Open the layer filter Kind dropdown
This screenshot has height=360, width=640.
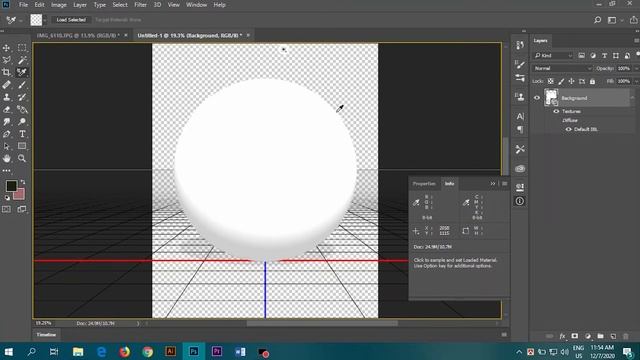click(553, 56)
